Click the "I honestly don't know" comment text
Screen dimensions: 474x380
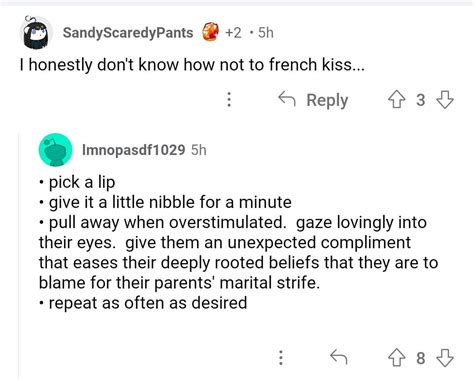pyautogui.click(x=192, y=65)
